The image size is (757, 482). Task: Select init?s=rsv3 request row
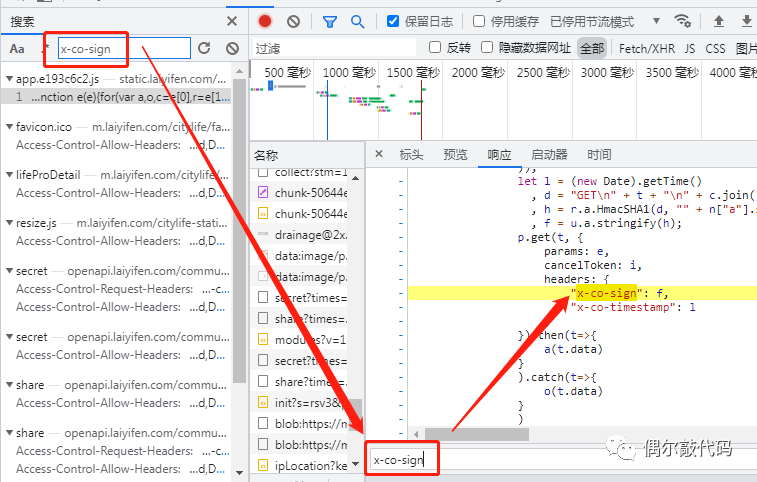pos(300,403)
